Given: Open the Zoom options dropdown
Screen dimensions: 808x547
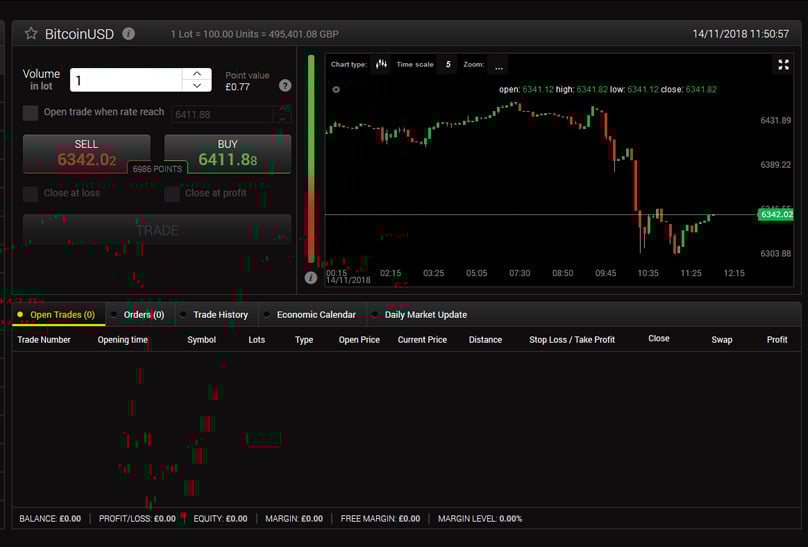Looking at the screenshot, I should (498, 65).
